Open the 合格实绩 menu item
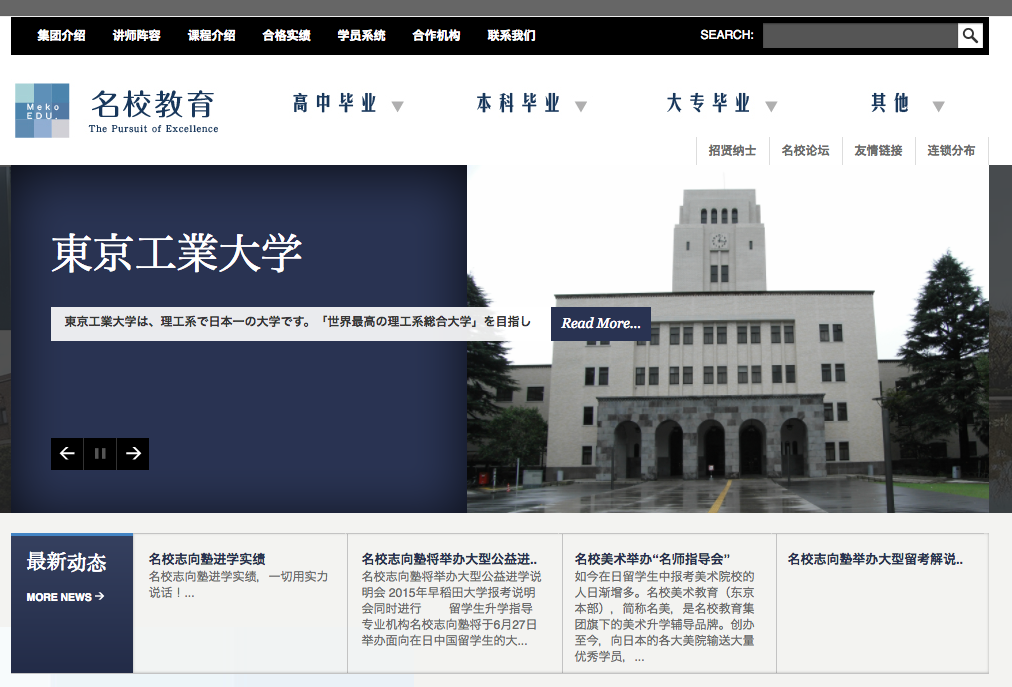This screenshot has height=687, width=1012. coord(287,35)
